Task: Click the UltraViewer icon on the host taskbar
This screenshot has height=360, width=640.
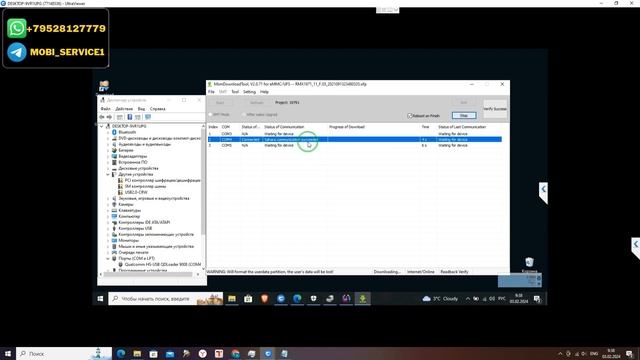Action: (x=268, y=353)
